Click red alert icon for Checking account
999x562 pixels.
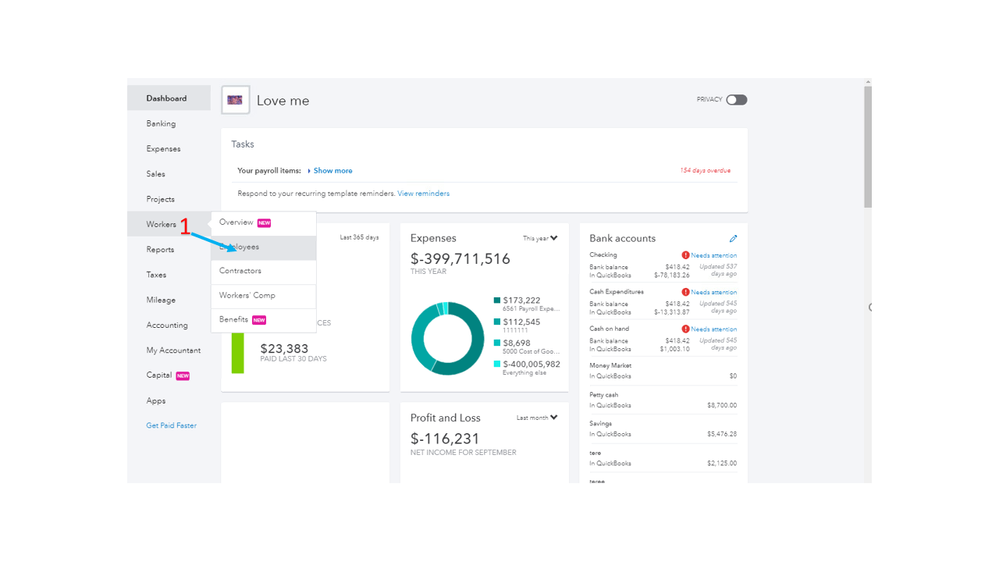point(686,255)
